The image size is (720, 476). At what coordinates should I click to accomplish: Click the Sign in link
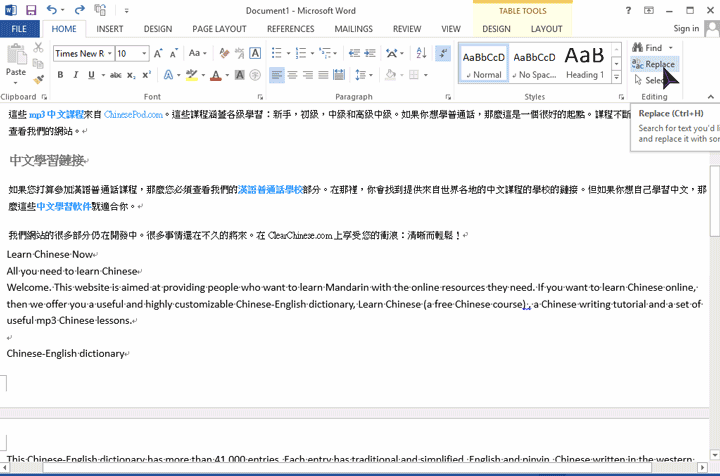686,28
